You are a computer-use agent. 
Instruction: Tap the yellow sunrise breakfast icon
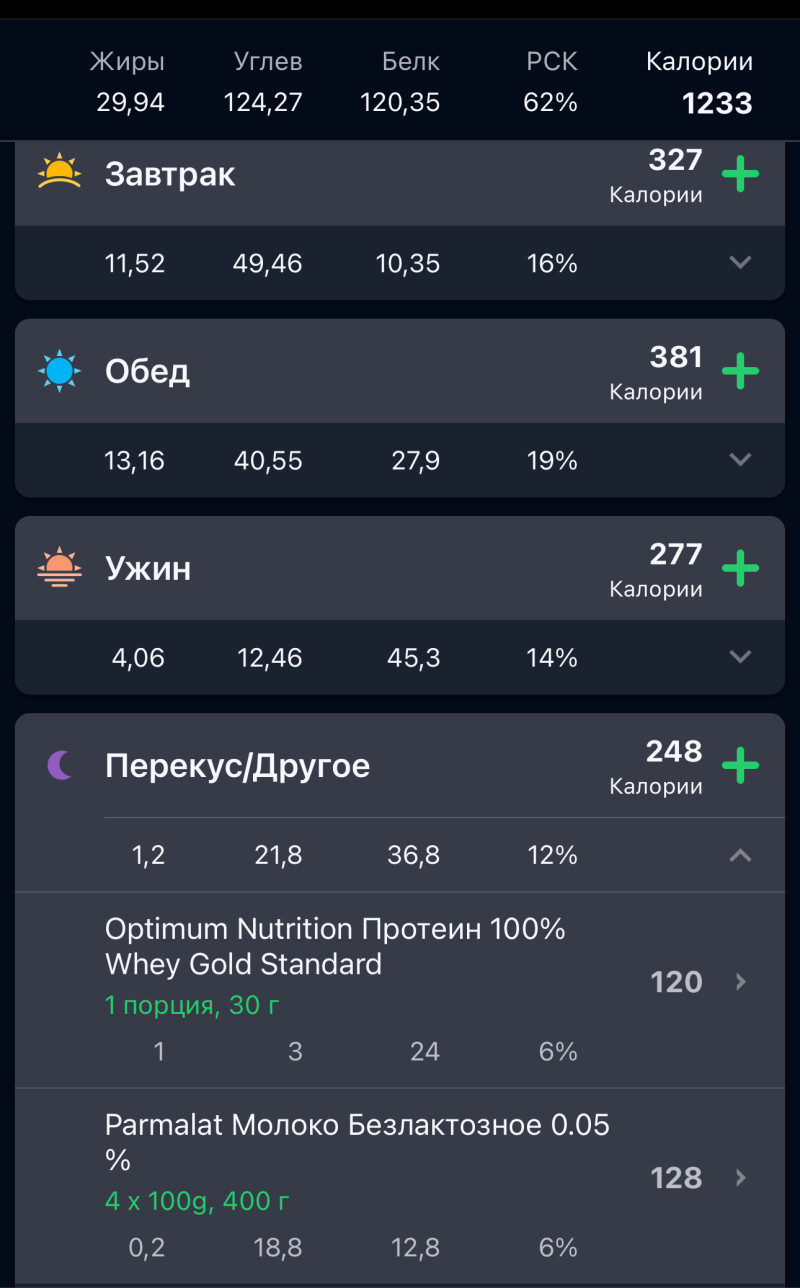coord(58,173)
